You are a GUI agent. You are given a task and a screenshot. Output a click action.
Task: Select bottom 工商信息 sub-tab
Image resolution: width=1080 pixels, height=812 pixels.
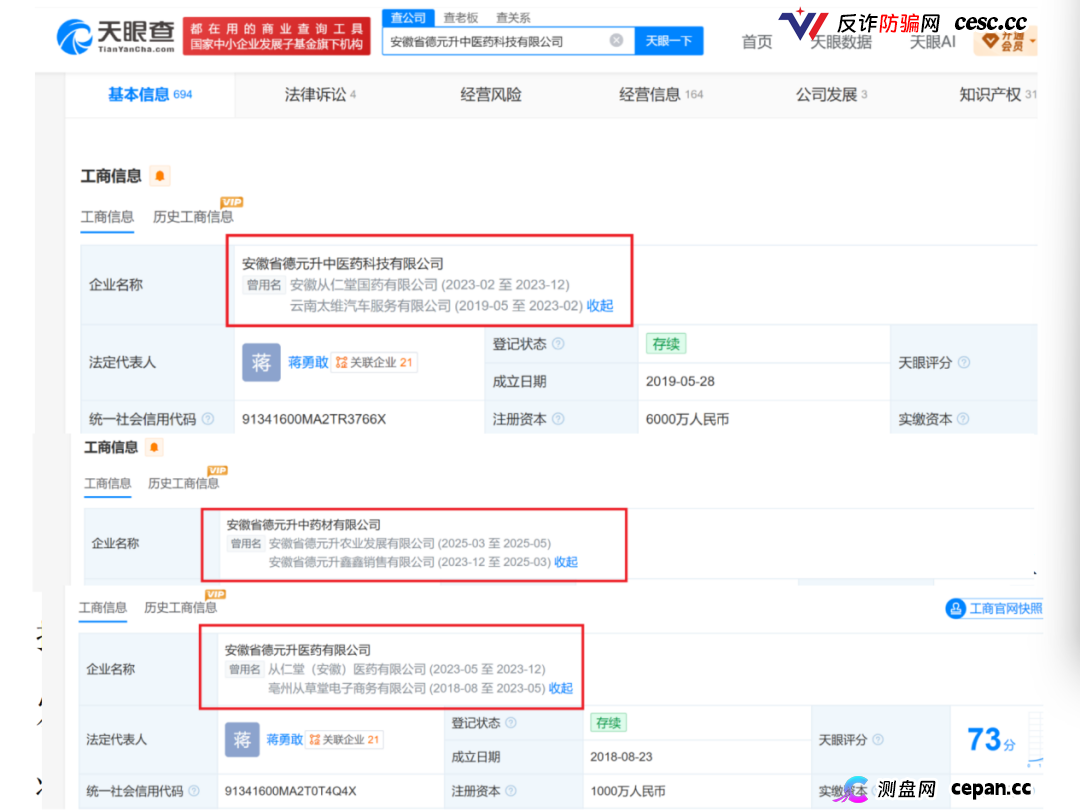pyautogui.click(x=103, y=607)
